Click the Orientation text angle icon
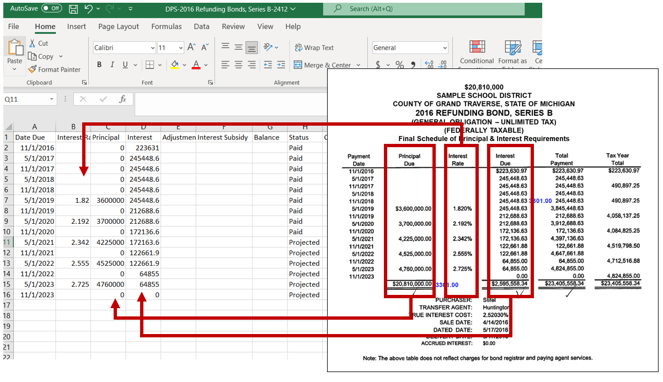Viewport: 663px width, 382px height. (x=268, y=47)
